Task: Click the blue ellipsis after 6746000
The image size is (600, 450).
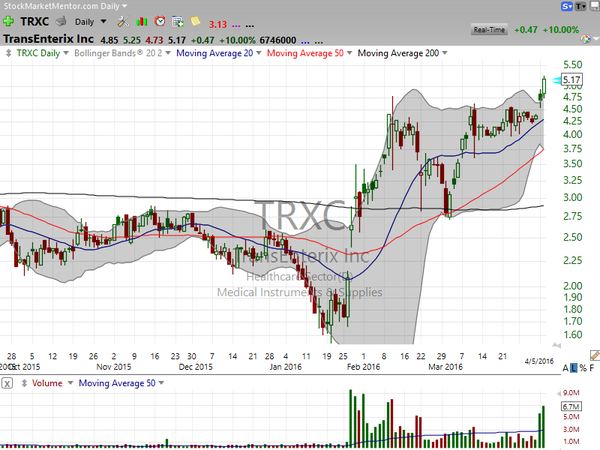Action: tap(305, 41)
